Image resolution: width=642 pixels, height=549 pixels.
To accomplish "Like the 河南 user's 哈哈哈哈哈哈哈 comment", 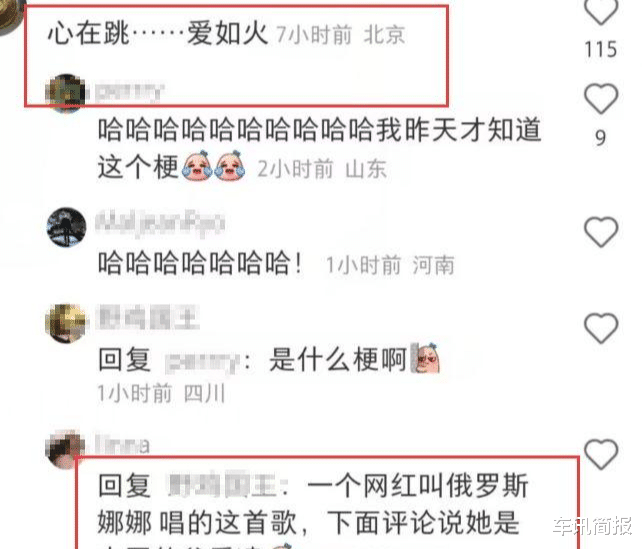I will [601, 232].
